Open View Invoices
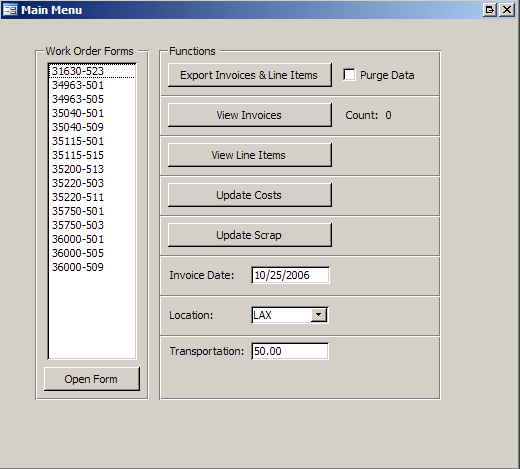 [x=250, y=115]
